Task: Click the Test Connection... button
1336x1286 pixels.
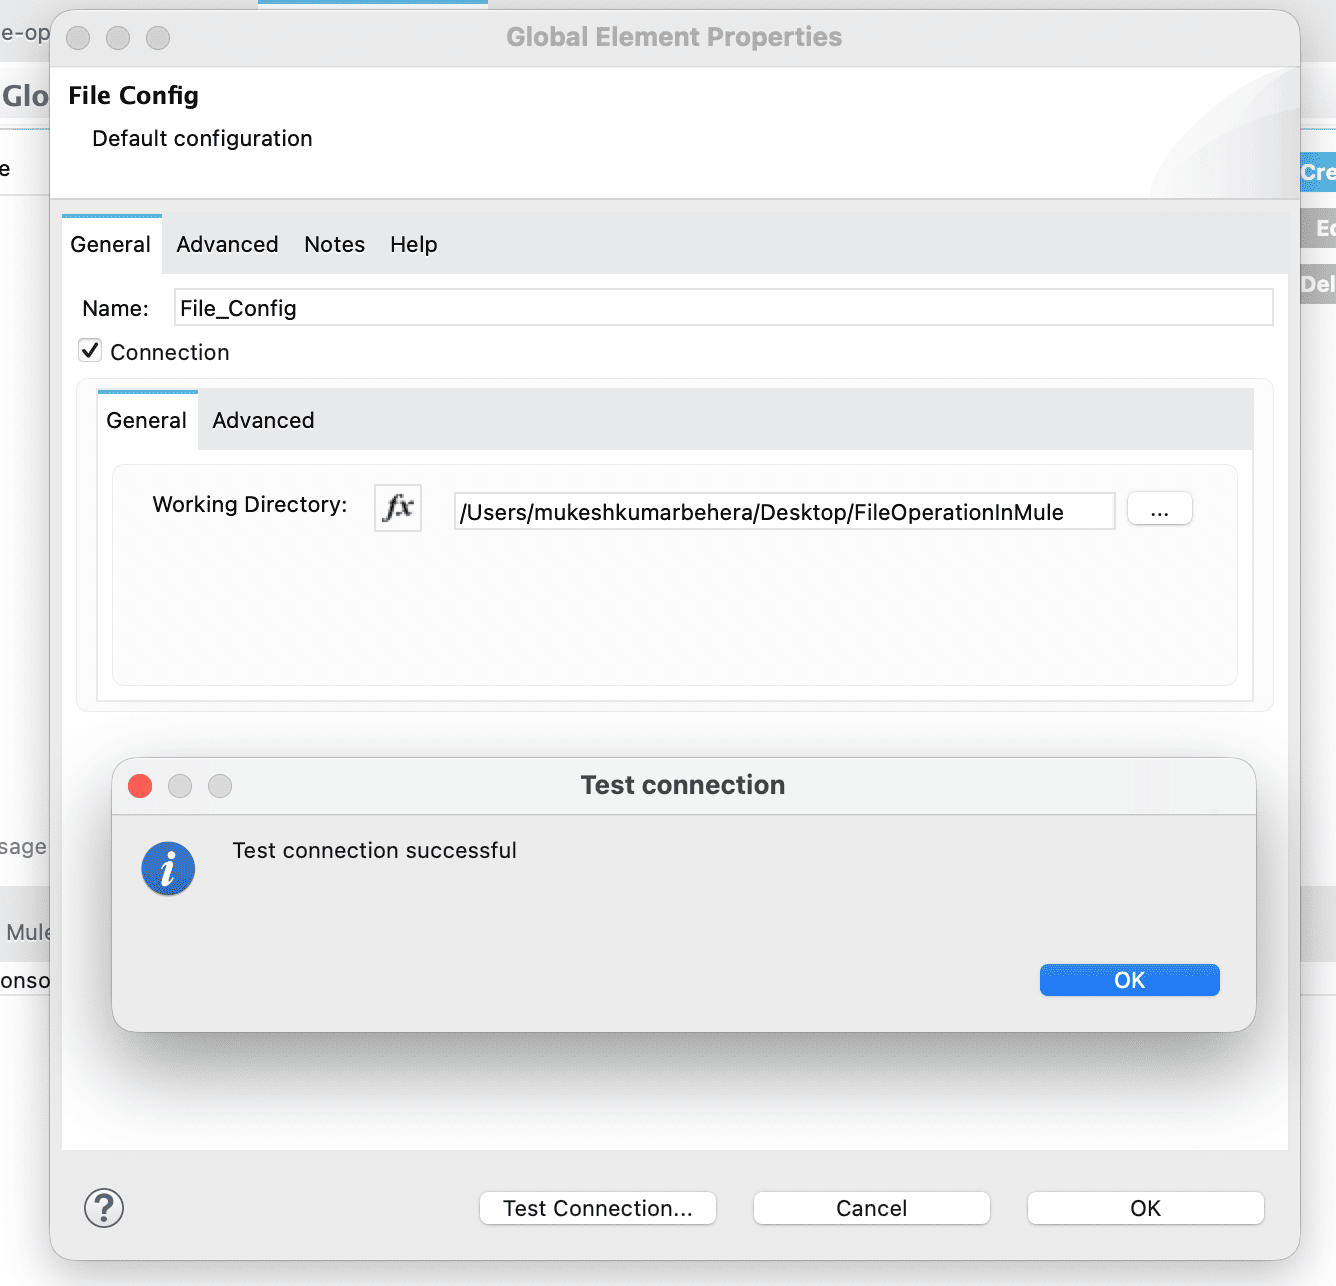Action: [x=597, y=1208]
